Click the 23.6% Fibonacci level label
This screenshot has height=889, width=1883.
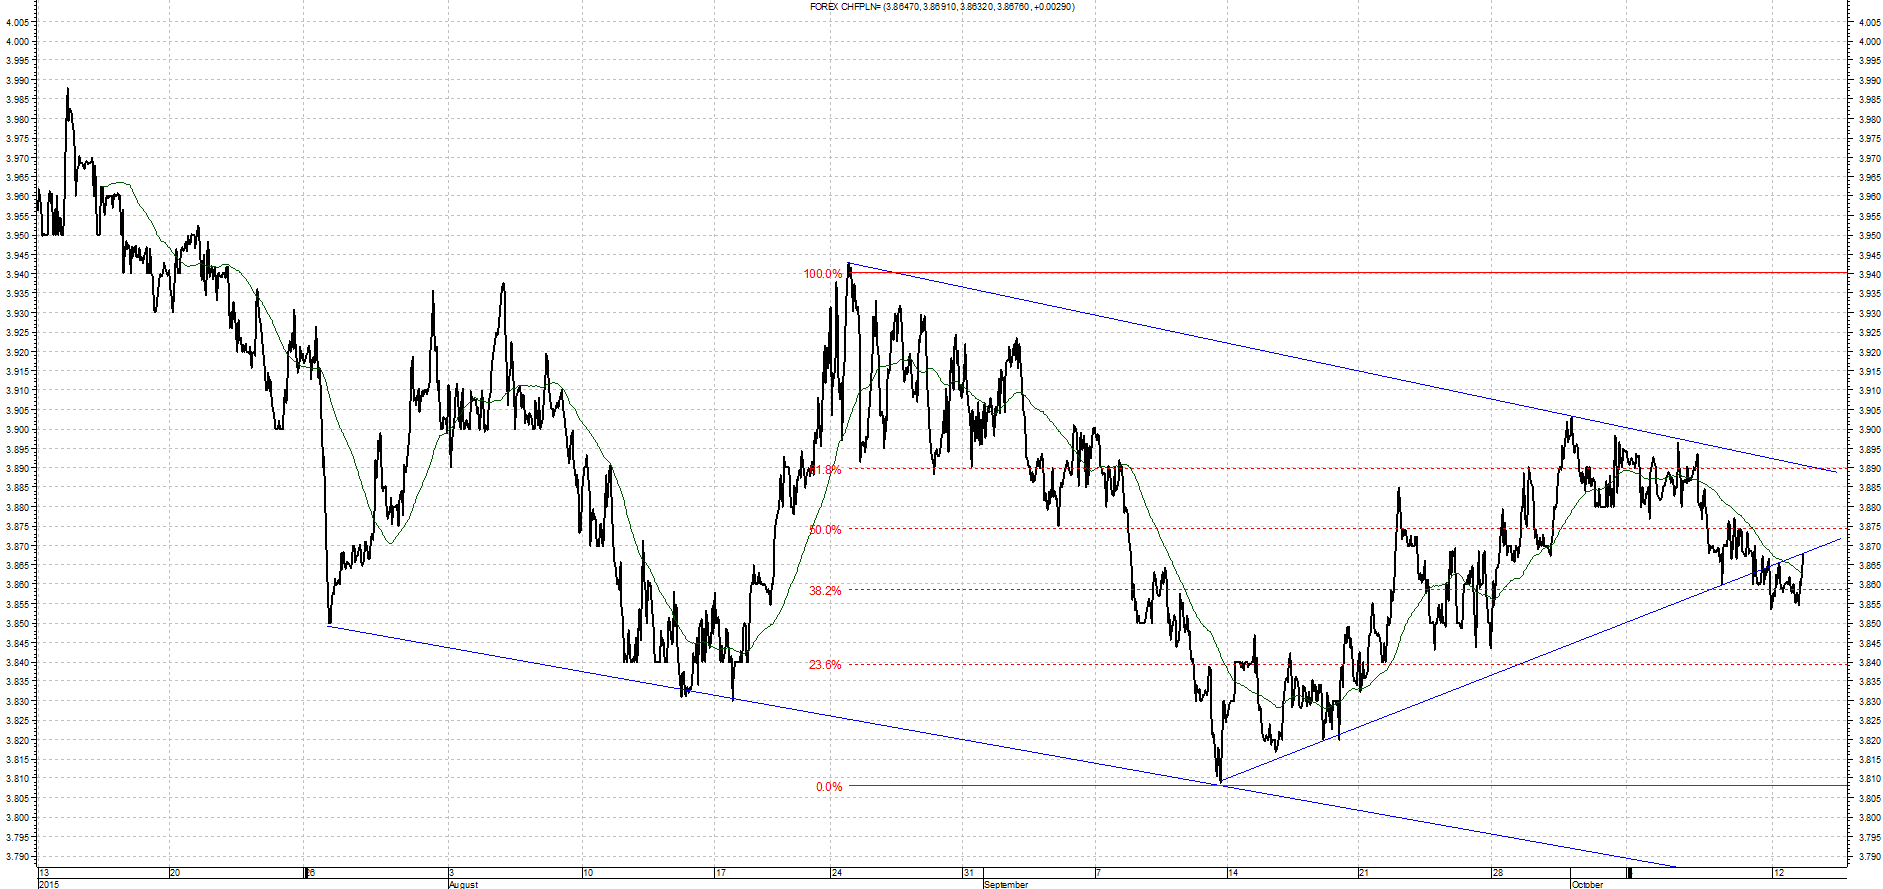[x=825, y=665]
